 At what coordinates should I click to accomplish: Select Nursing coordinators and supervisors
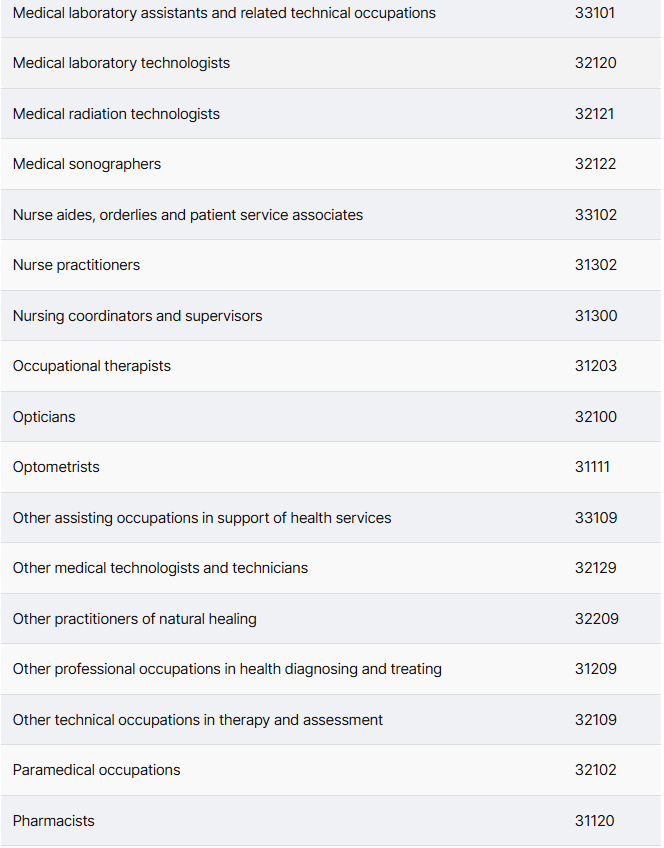pyautogui.click(x=137, y=316)
